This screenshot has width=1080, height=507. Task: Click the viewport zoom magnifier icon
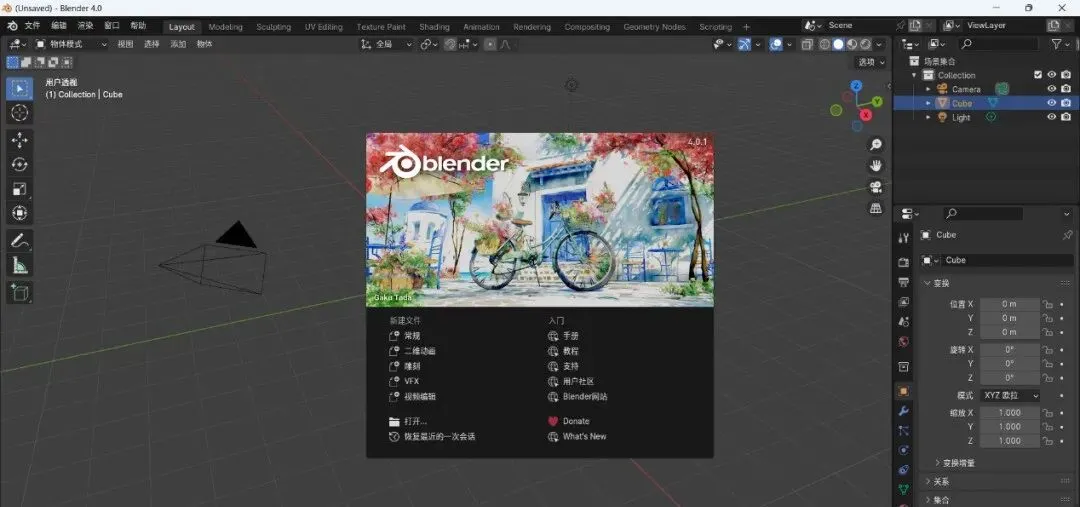(x=876, y=145)
